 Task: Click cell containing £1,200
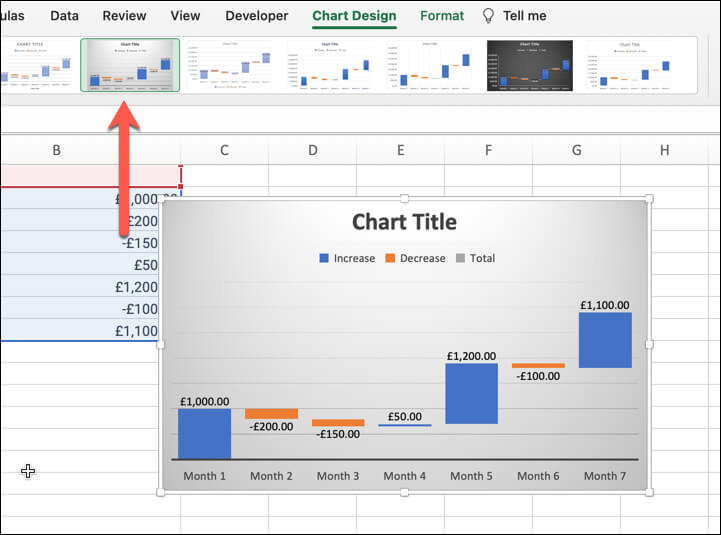point(80,287)
